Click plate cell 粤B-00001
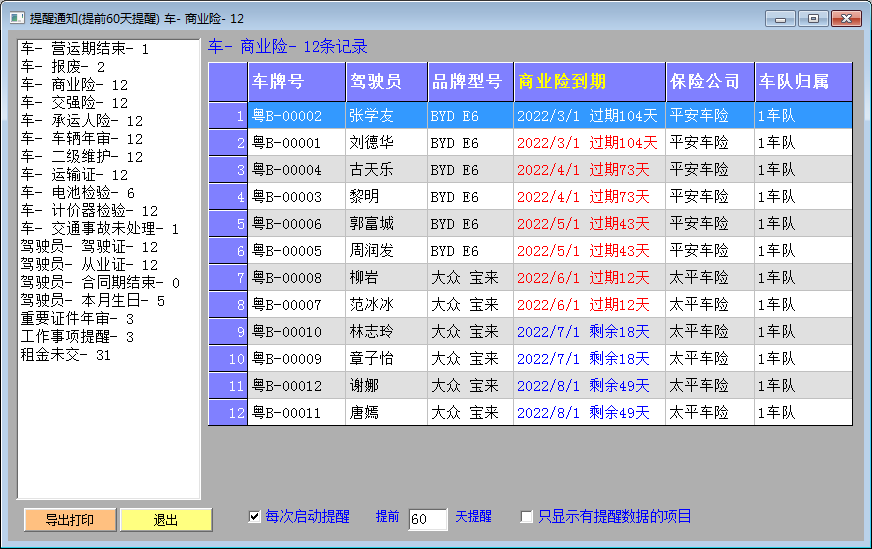872x549 pixels. tap(296, 143)
